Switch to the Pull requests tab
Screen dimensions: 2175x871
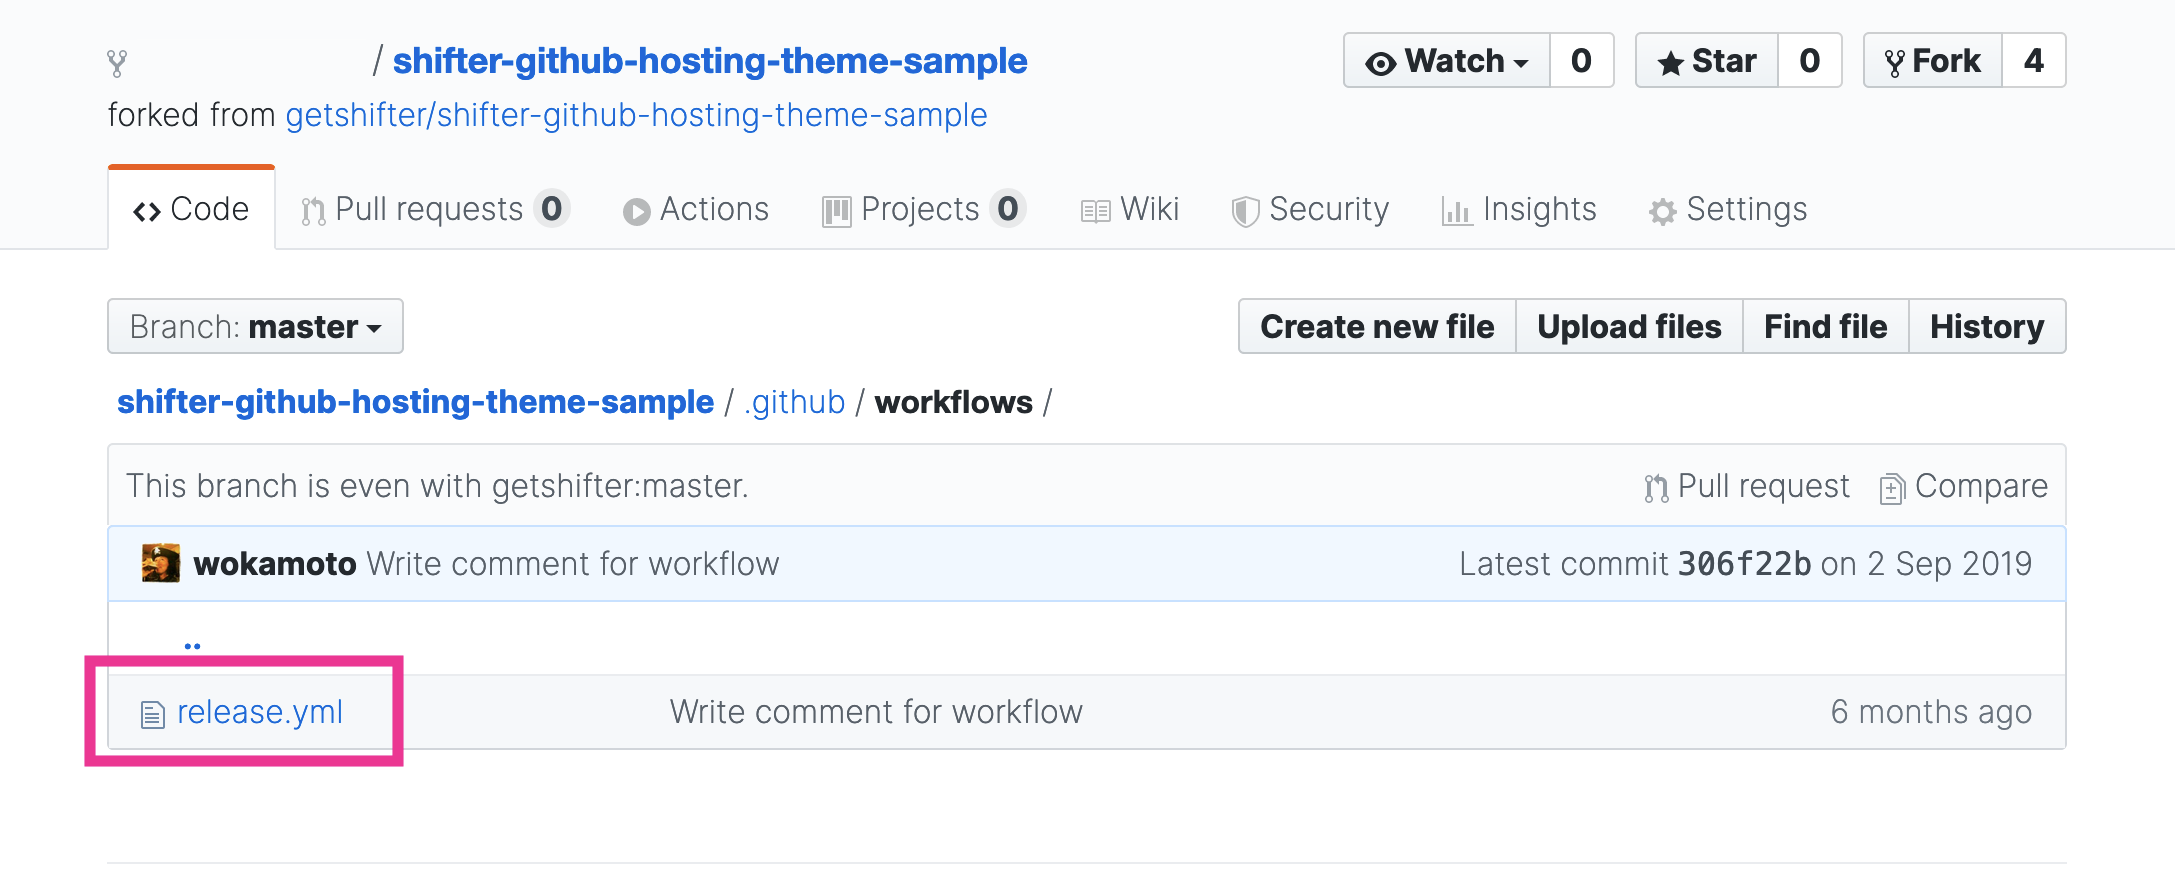[435, 209]
